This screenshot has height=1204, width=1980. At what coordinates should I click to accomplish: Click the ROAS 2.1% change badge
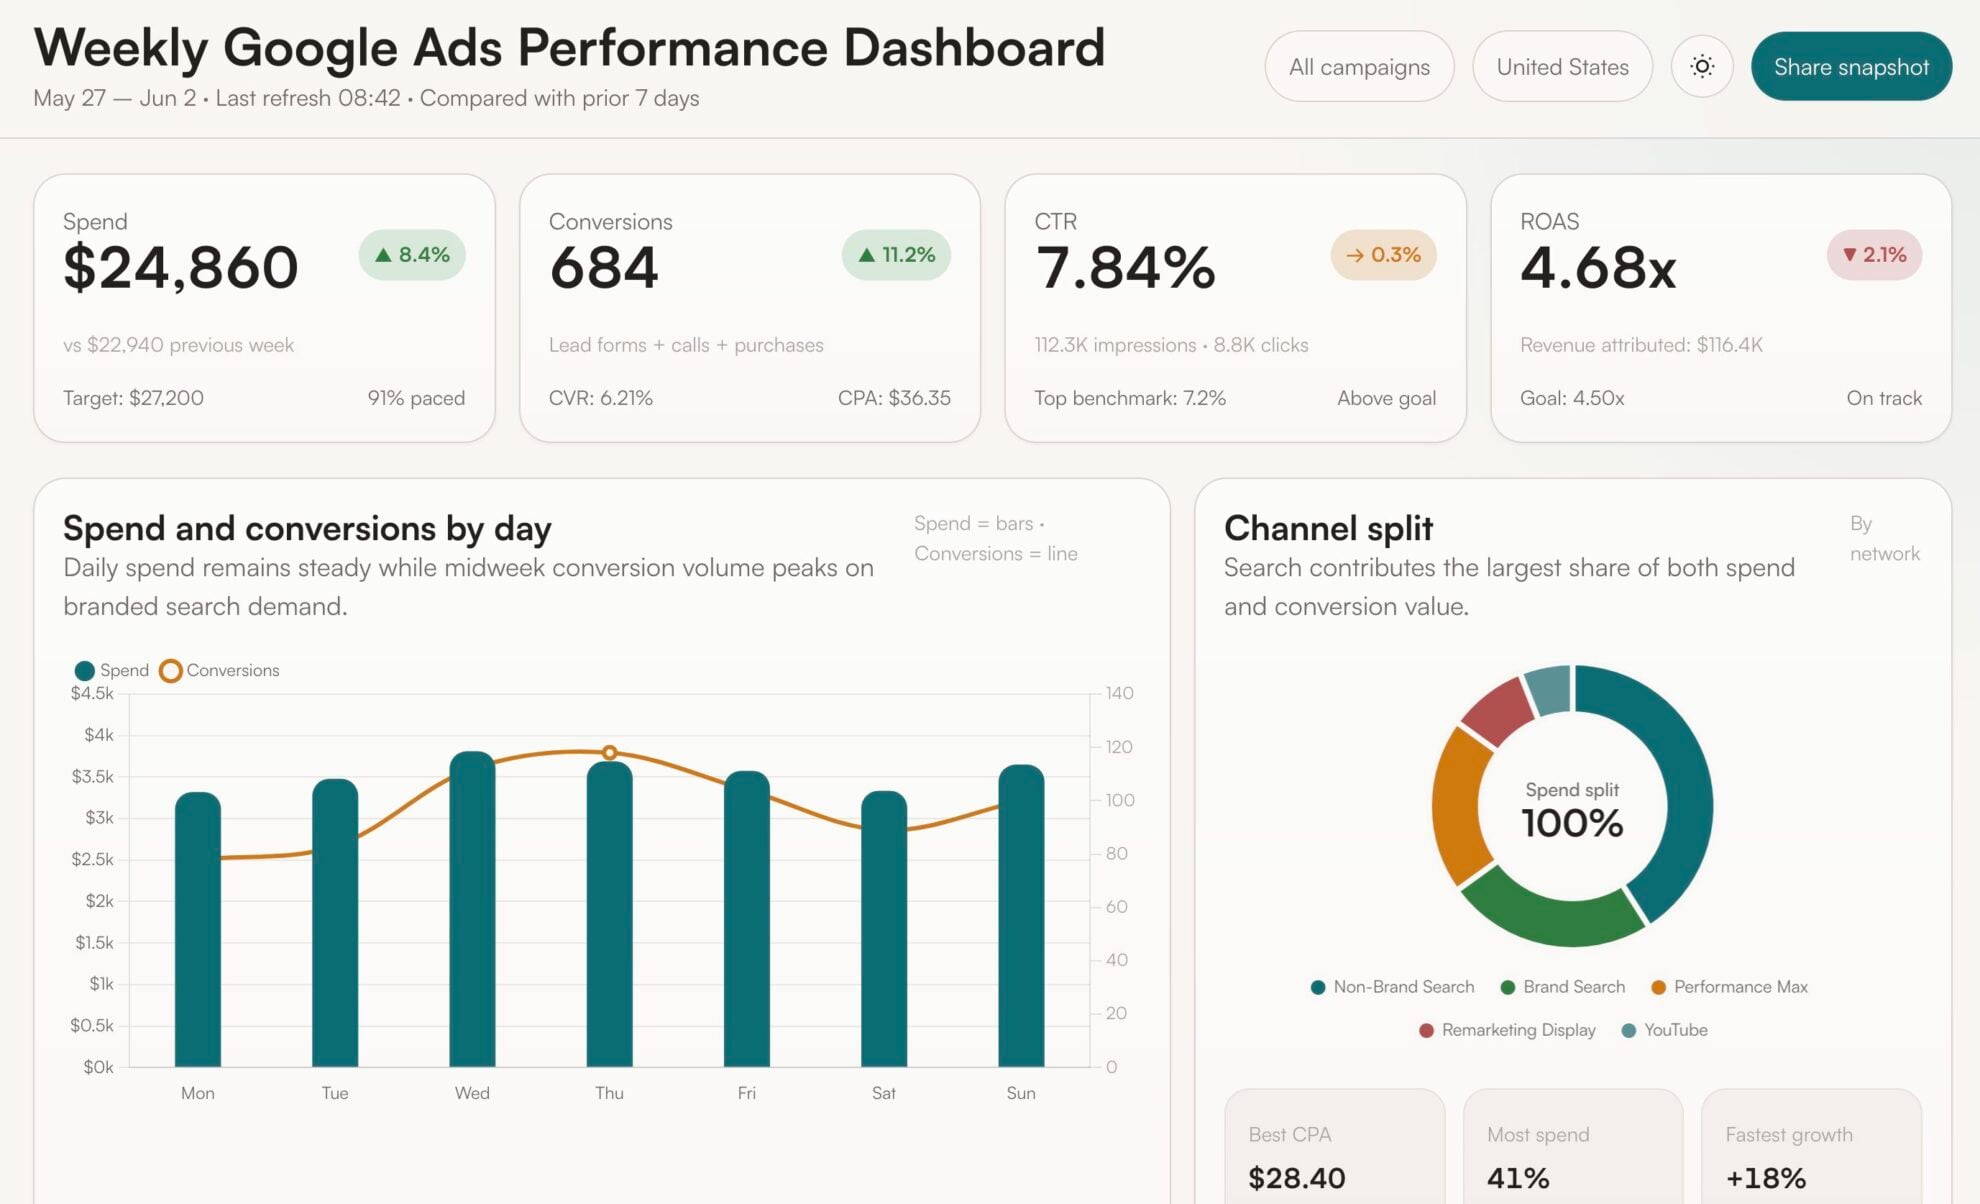pyautogui.click(x=1874, y=255)
